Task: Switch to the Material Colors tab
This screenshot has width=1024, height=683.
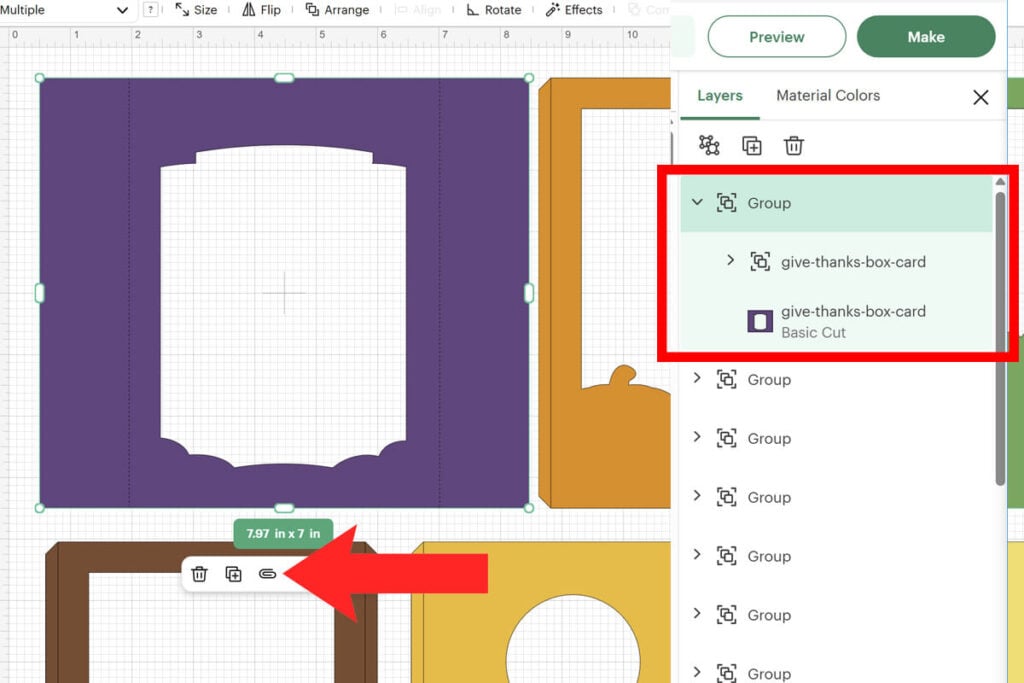Action: 827,95
